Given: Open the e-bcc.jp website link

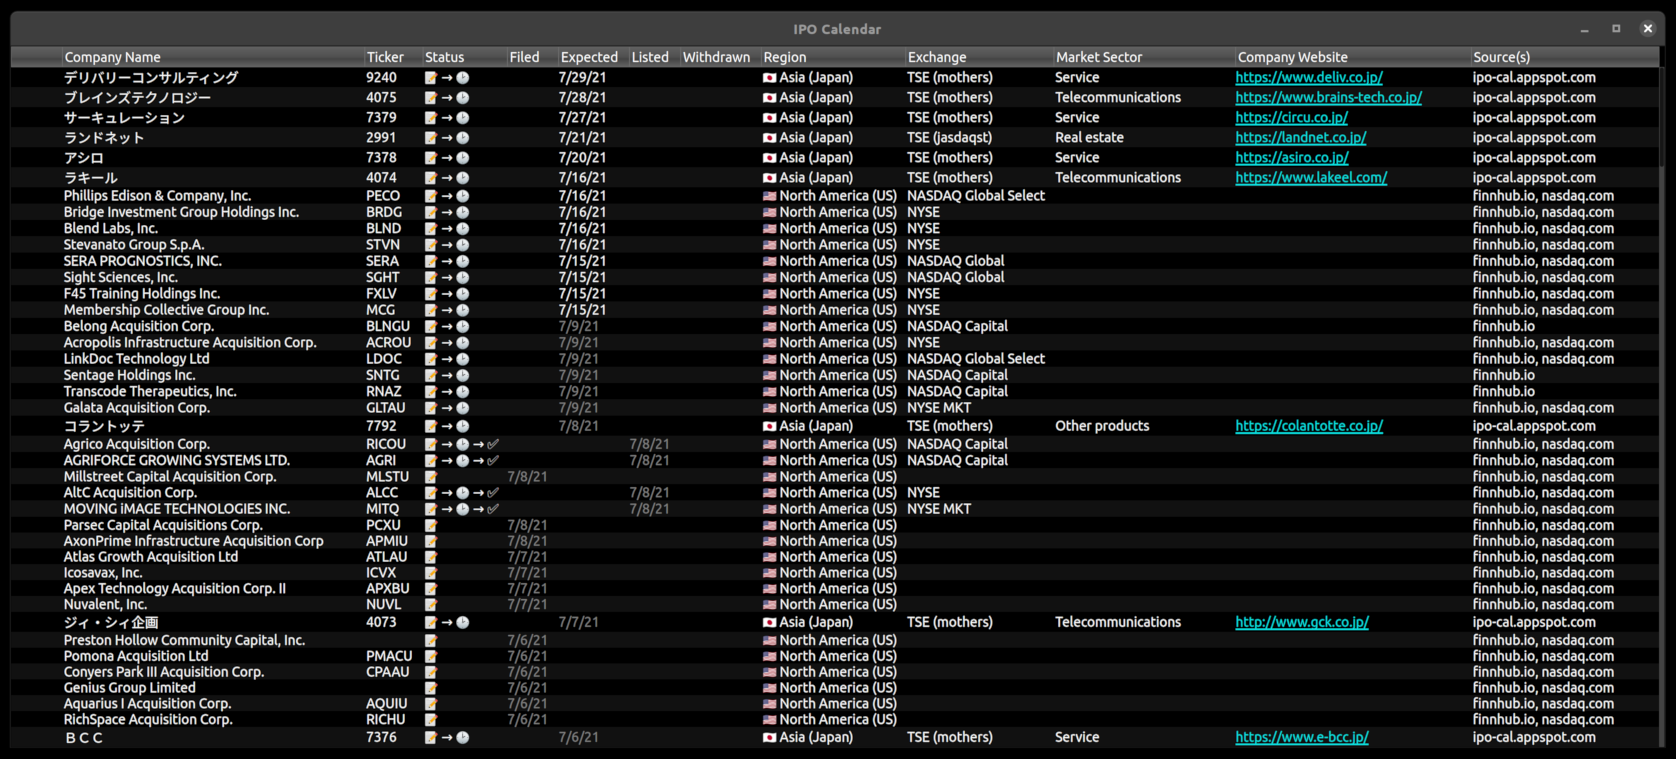Looking at the screenshot, I should pos(1301,737).
